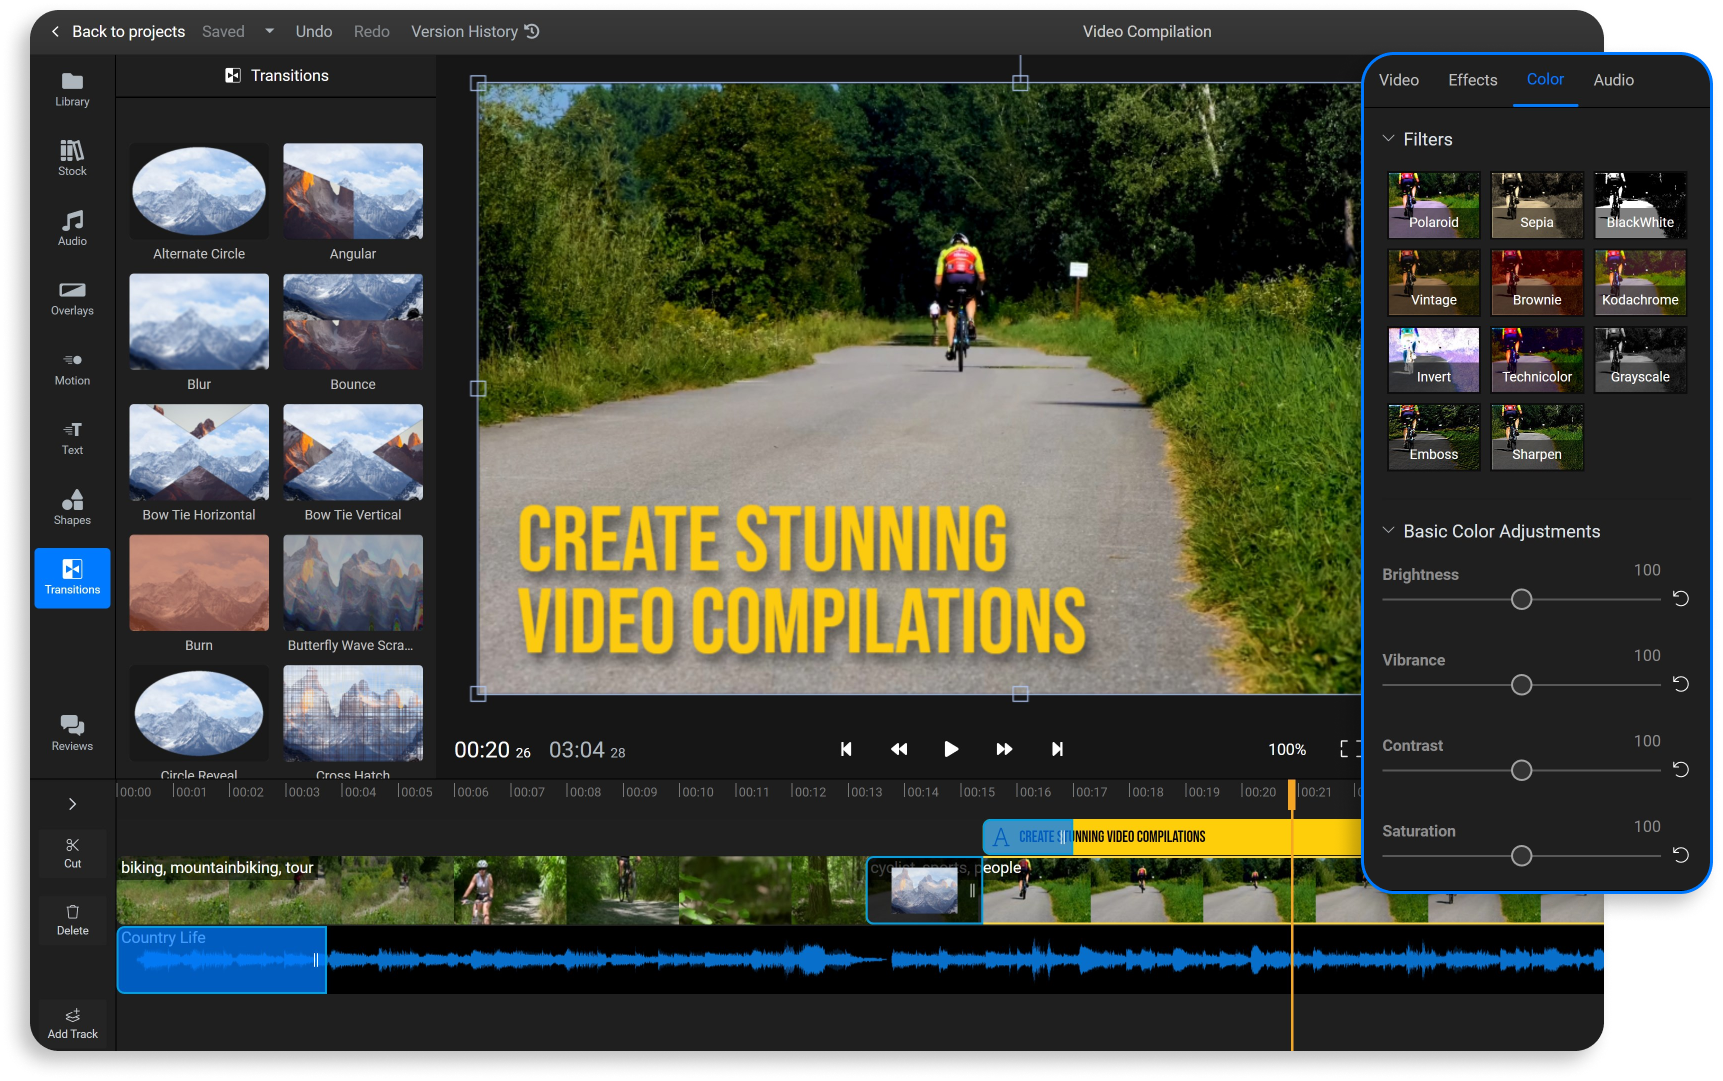Open the dropdown arrow beside Saved
The height and width of the screenshot is (1081, 1723).
click(269, 31)
